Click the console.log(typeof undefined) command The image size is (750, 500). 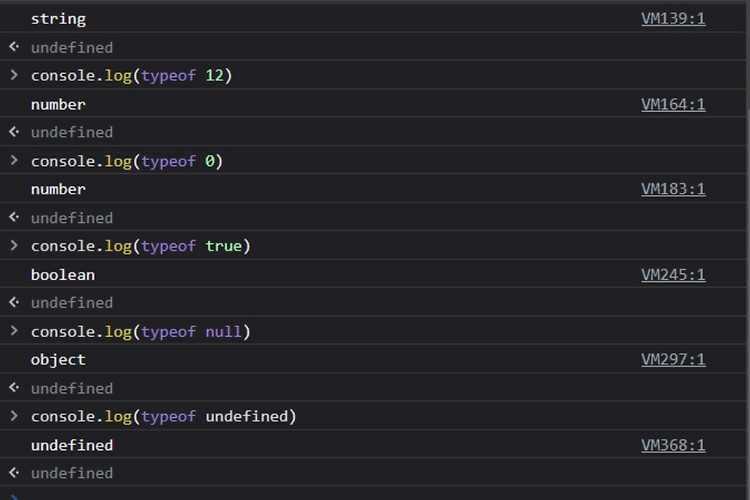pyautogui.click(x=164, y=417)
